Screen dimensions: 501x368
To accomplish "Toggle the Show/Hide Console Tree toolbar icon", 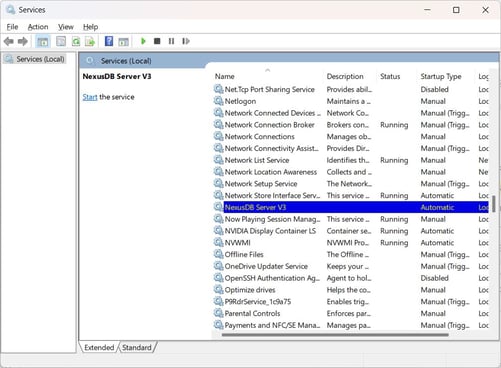I will tap(43, 41).
